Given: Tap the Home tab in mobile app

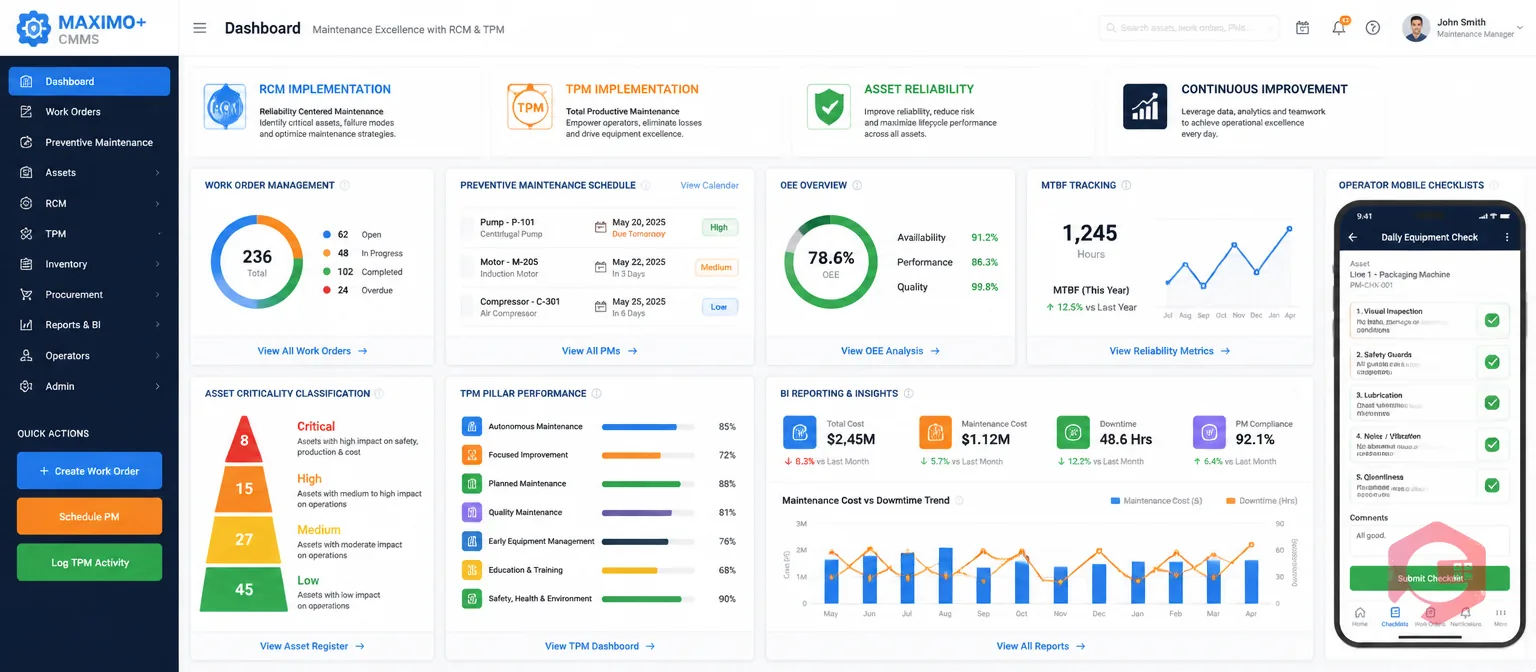Looking at the screenshot, I should click(1359, 616).
